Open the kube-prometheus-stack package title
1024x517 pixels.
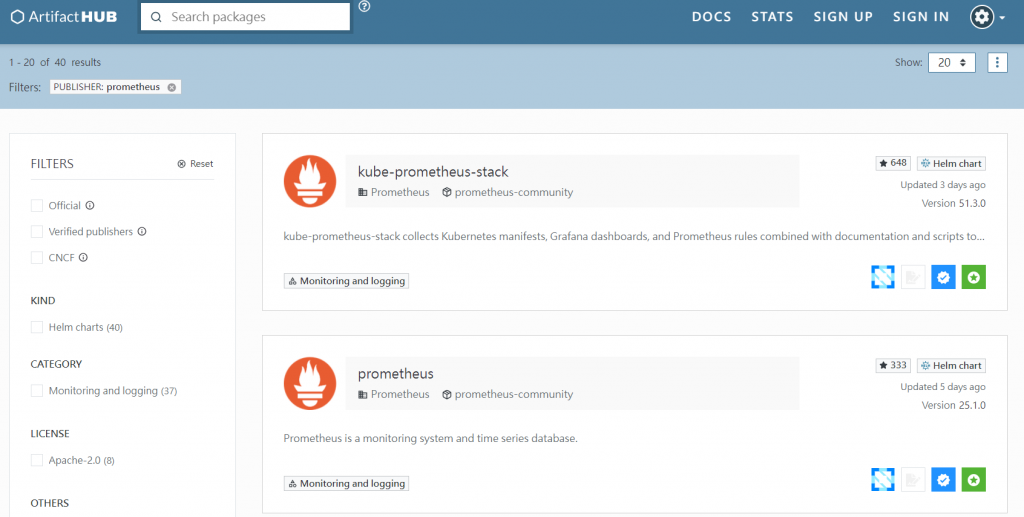(x=433, y=172)
